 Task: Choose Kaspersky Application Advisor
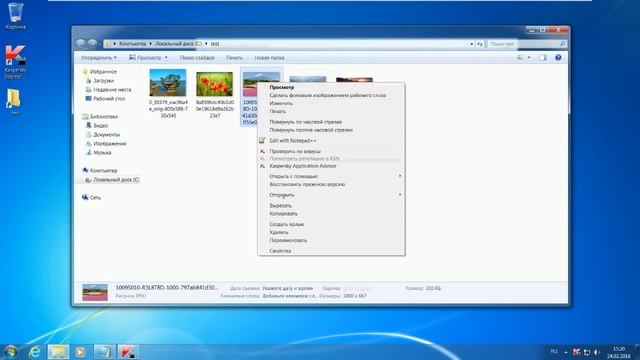(331, 166)
